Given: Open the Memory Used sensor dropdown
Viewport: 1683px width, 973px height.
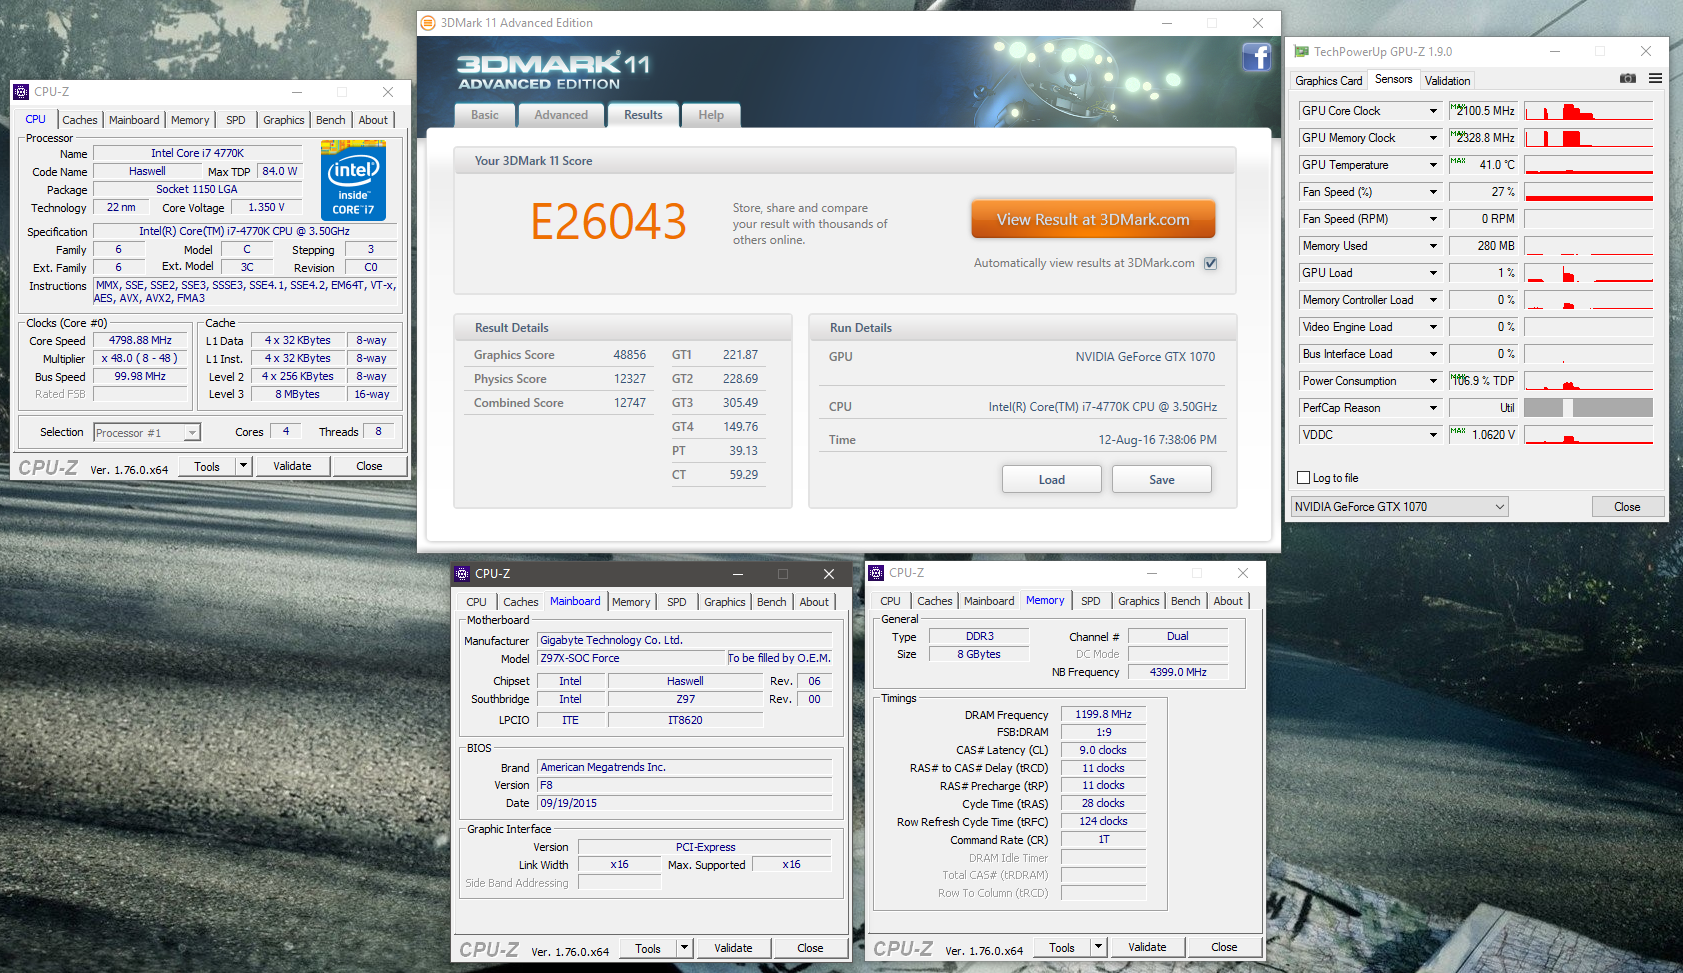Looking at the screenshot, I should coord(1433,246).
